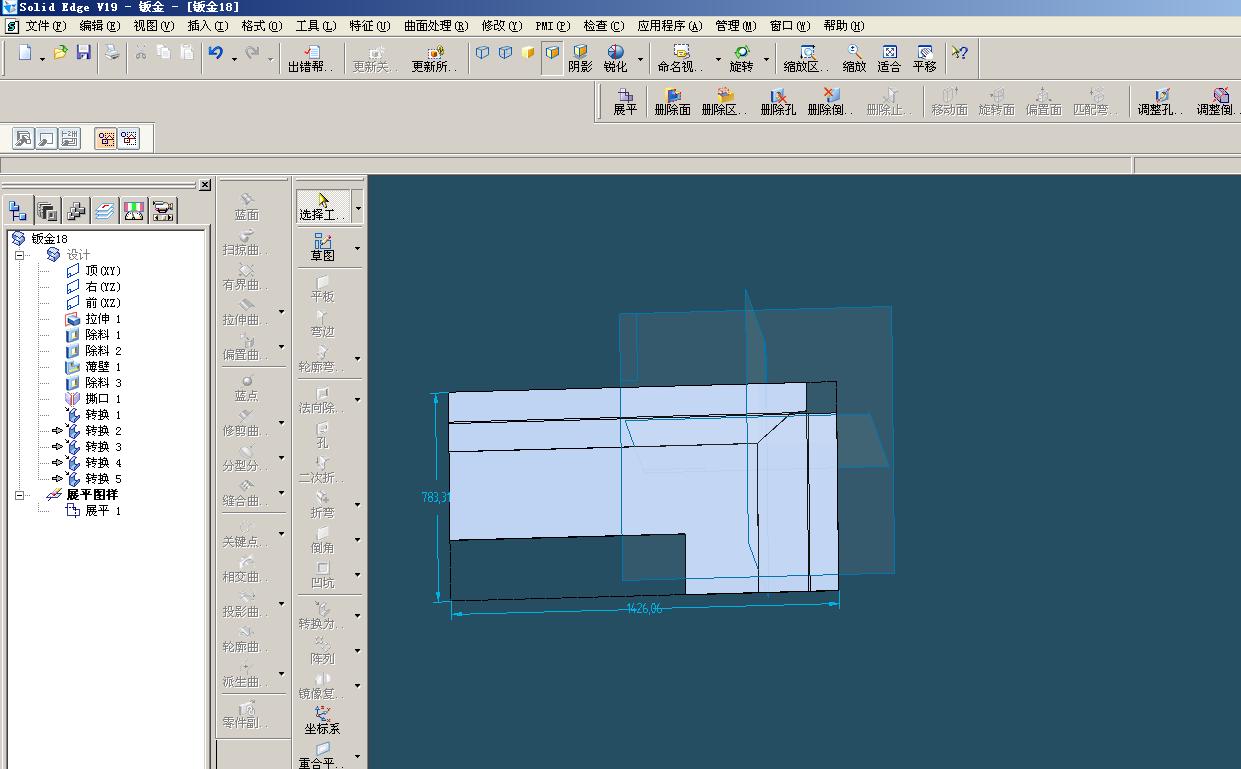Activate the 平移 pan tool
Image resolution: width=1241 pixels, height=769 pixels.
[x=925, y=59]
